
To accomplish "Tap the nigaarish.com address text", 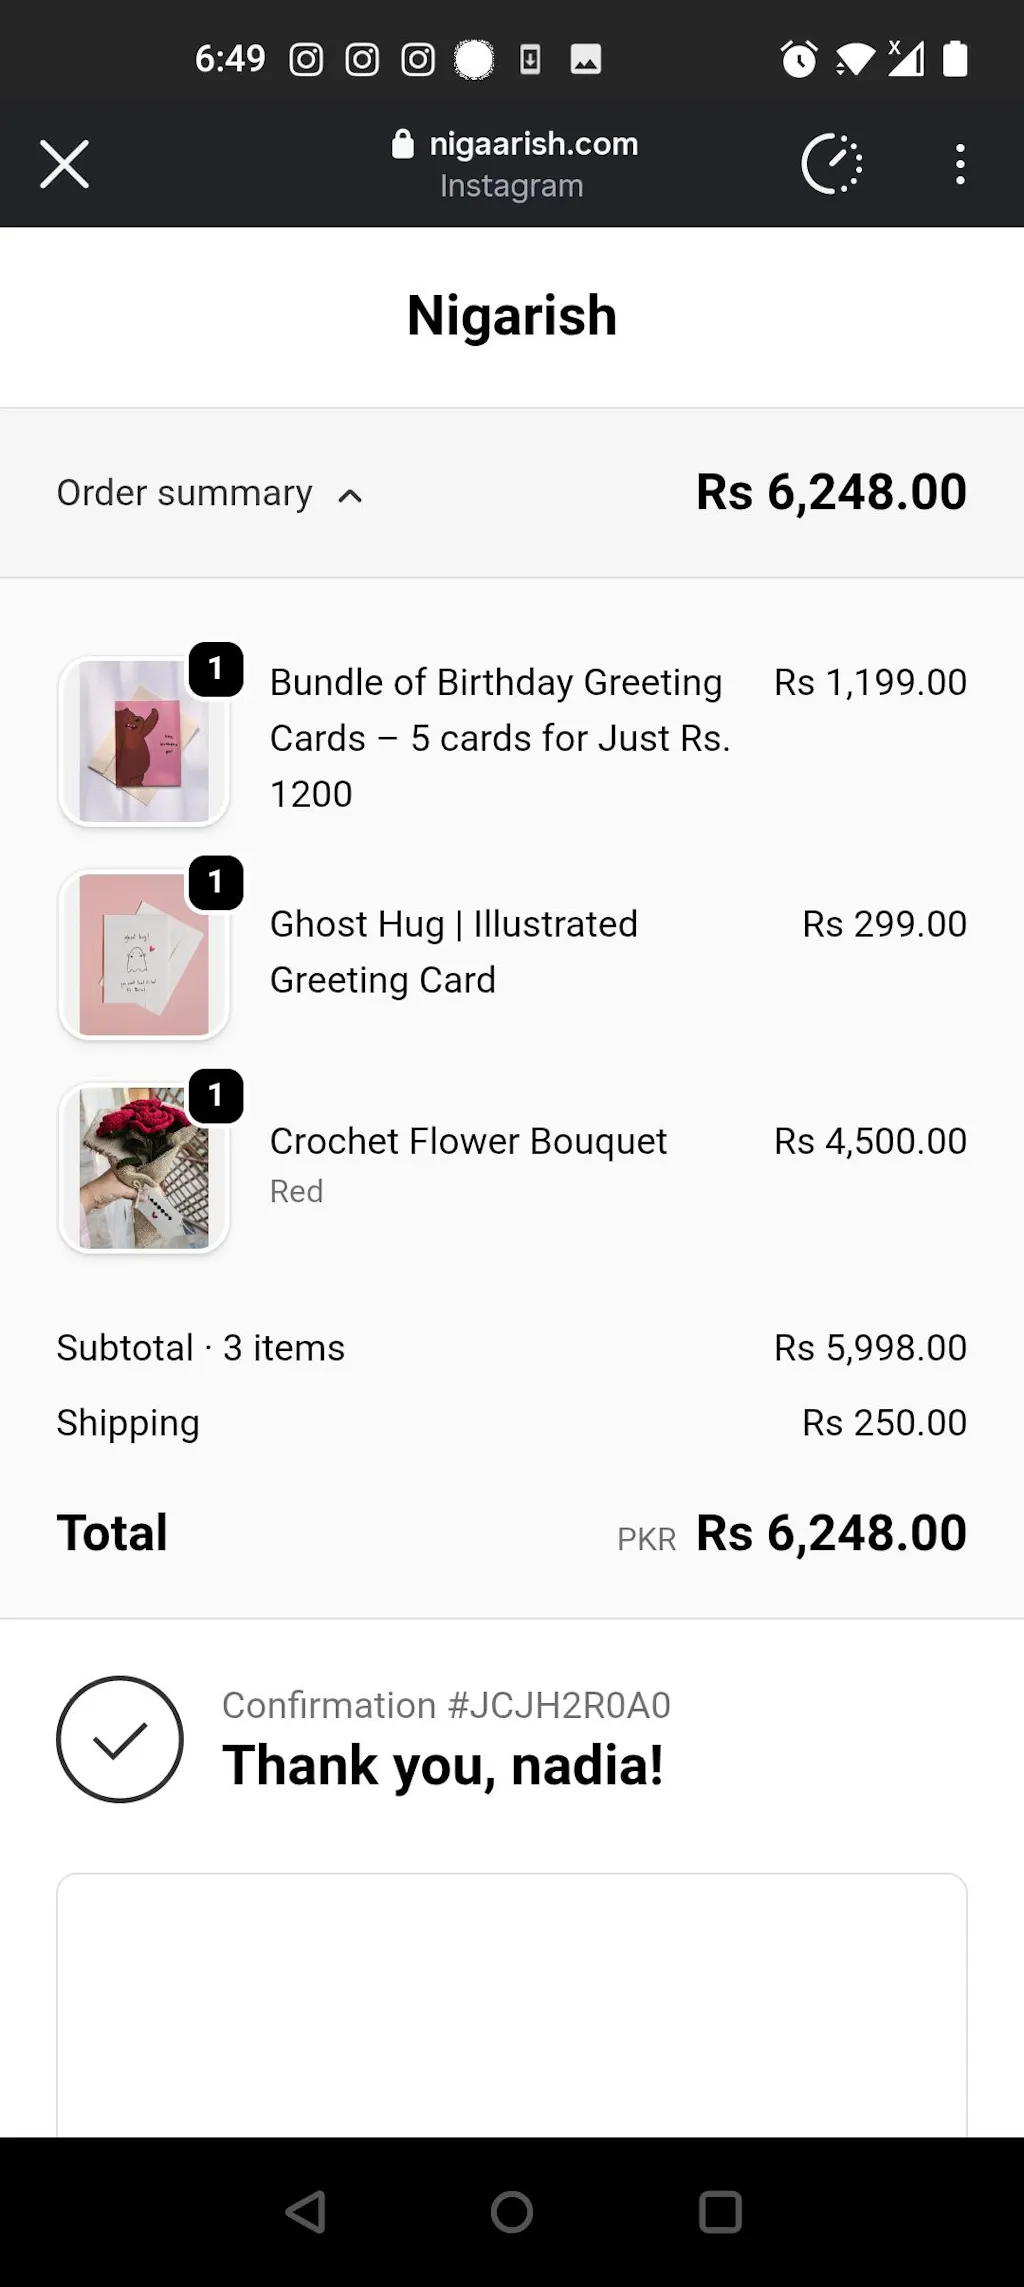I will tap(533, 144).
